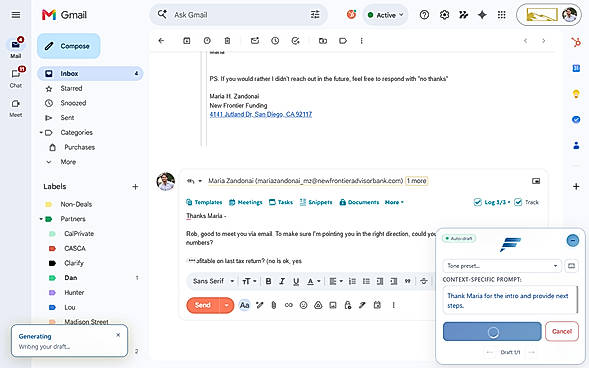Open the Active status dropdown
The image size is (589, 368).
[385, 15]
